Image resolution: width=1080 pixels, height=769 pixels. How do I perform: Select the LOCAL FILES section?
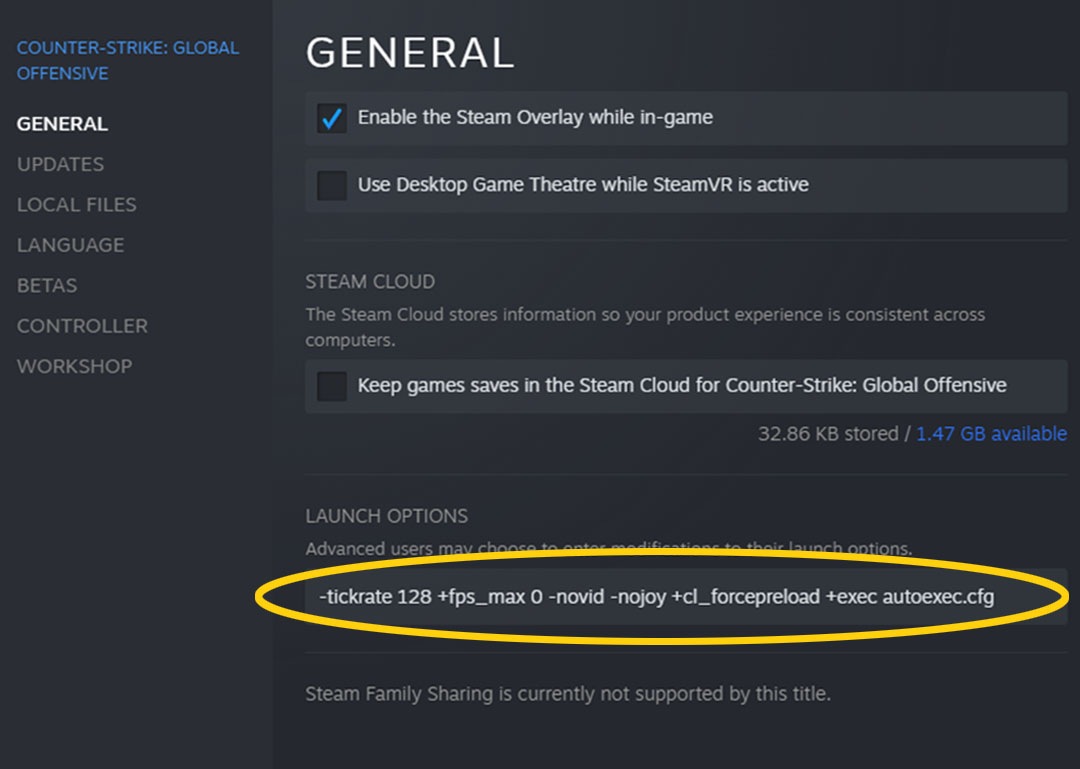76,204
